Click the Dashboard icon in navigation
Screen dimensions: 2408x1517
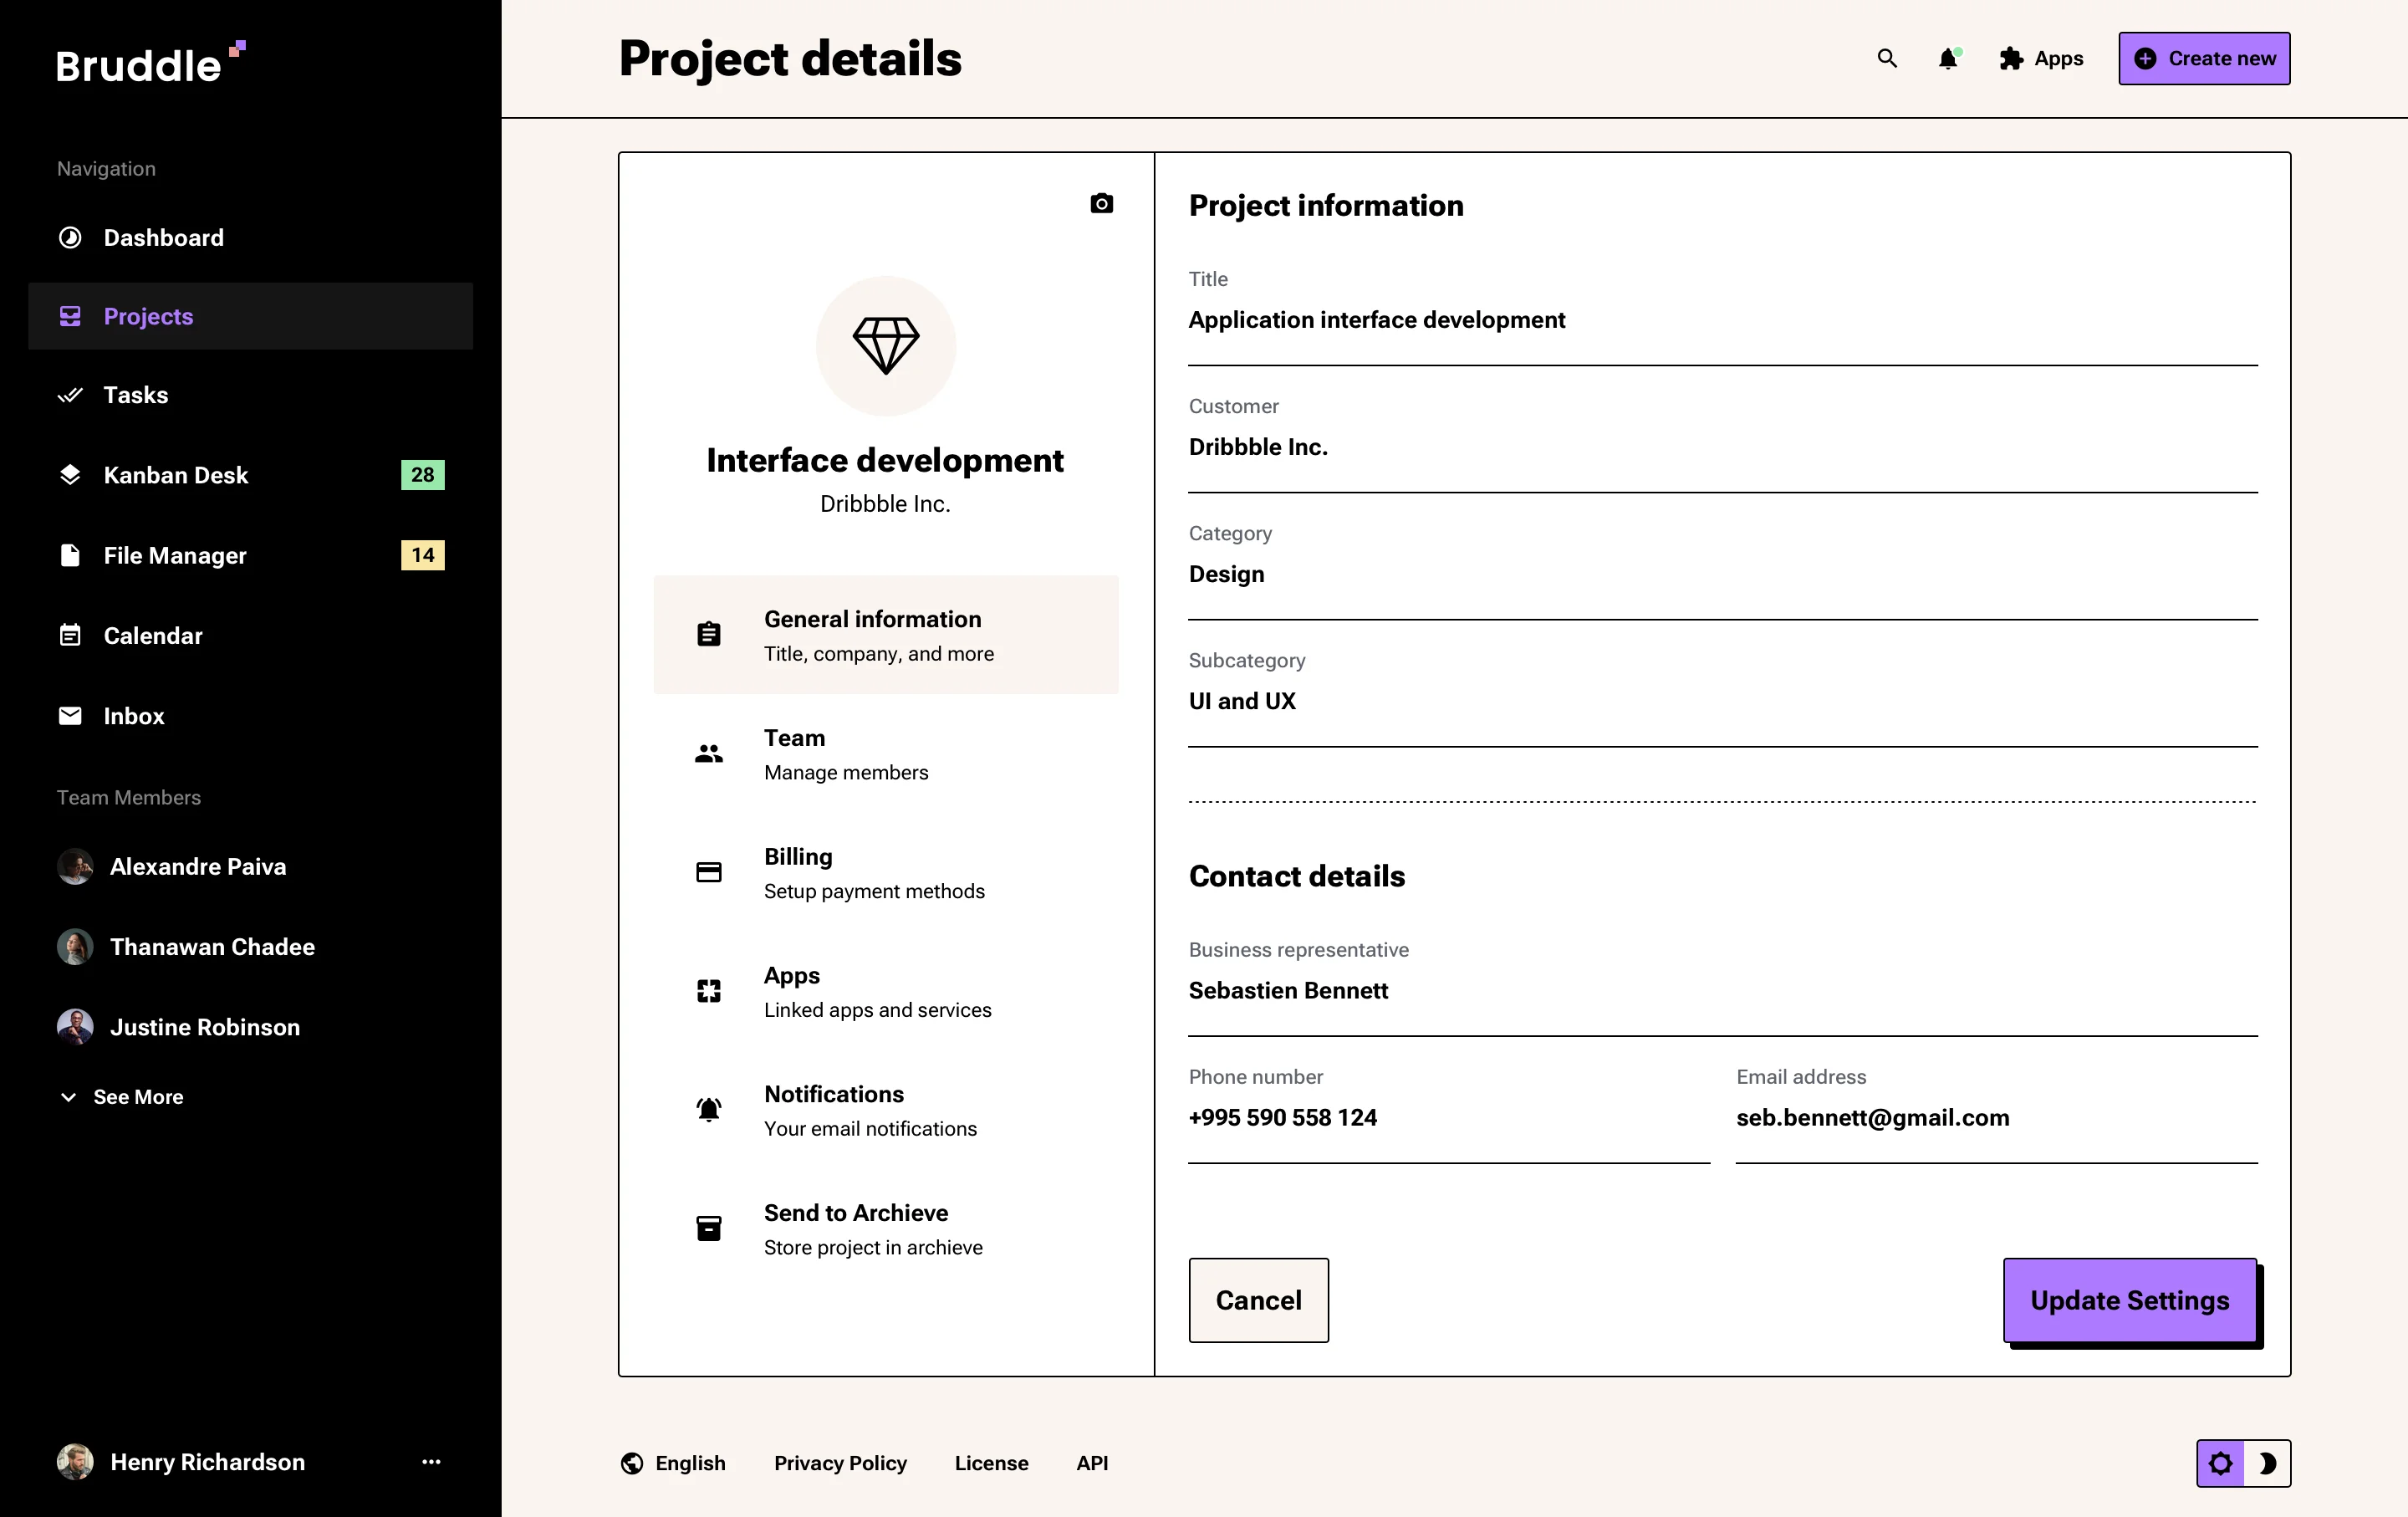pyautogui.click(x=70, y=237)
